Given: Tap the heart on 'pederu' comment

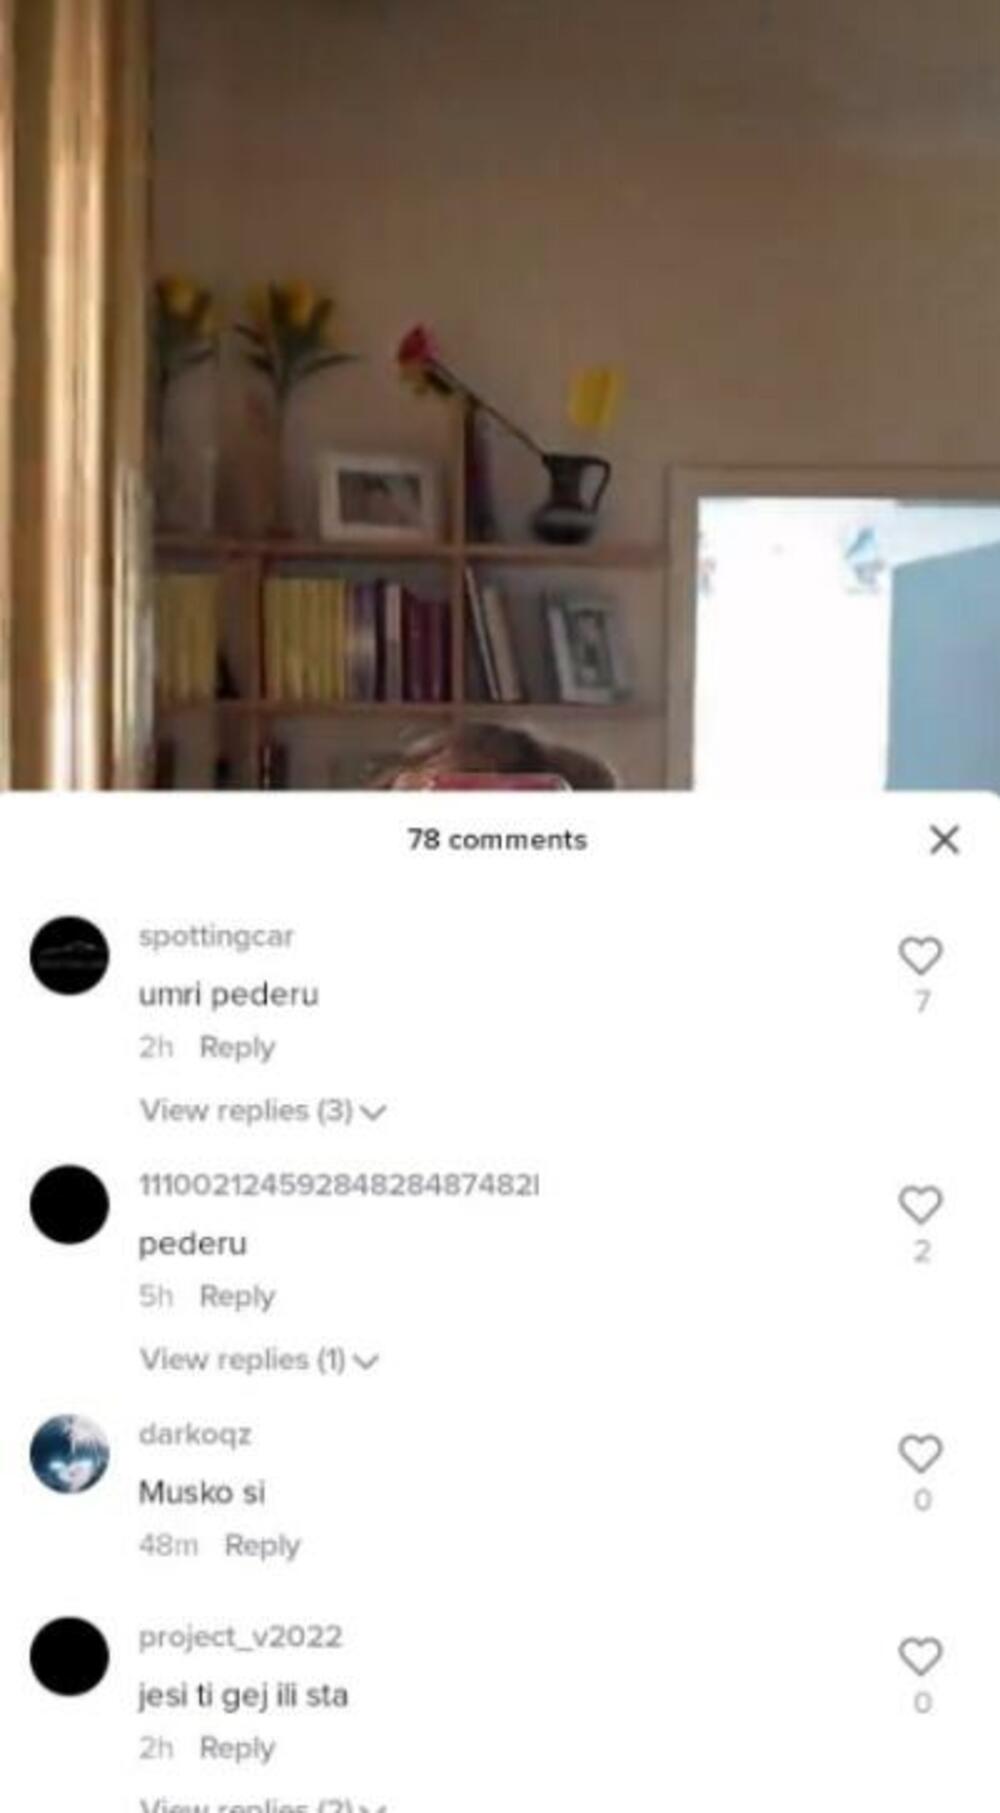Looking at the screenshot, I should coord(920,1205).
